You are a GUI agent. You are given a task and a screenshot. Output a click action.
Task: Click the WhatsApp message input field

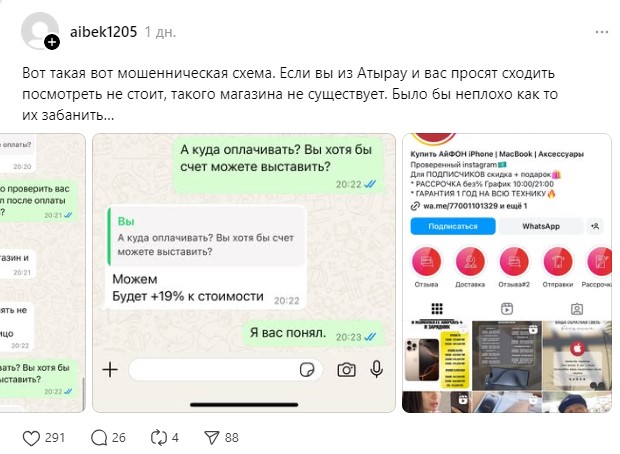click(x=225, y=370)
